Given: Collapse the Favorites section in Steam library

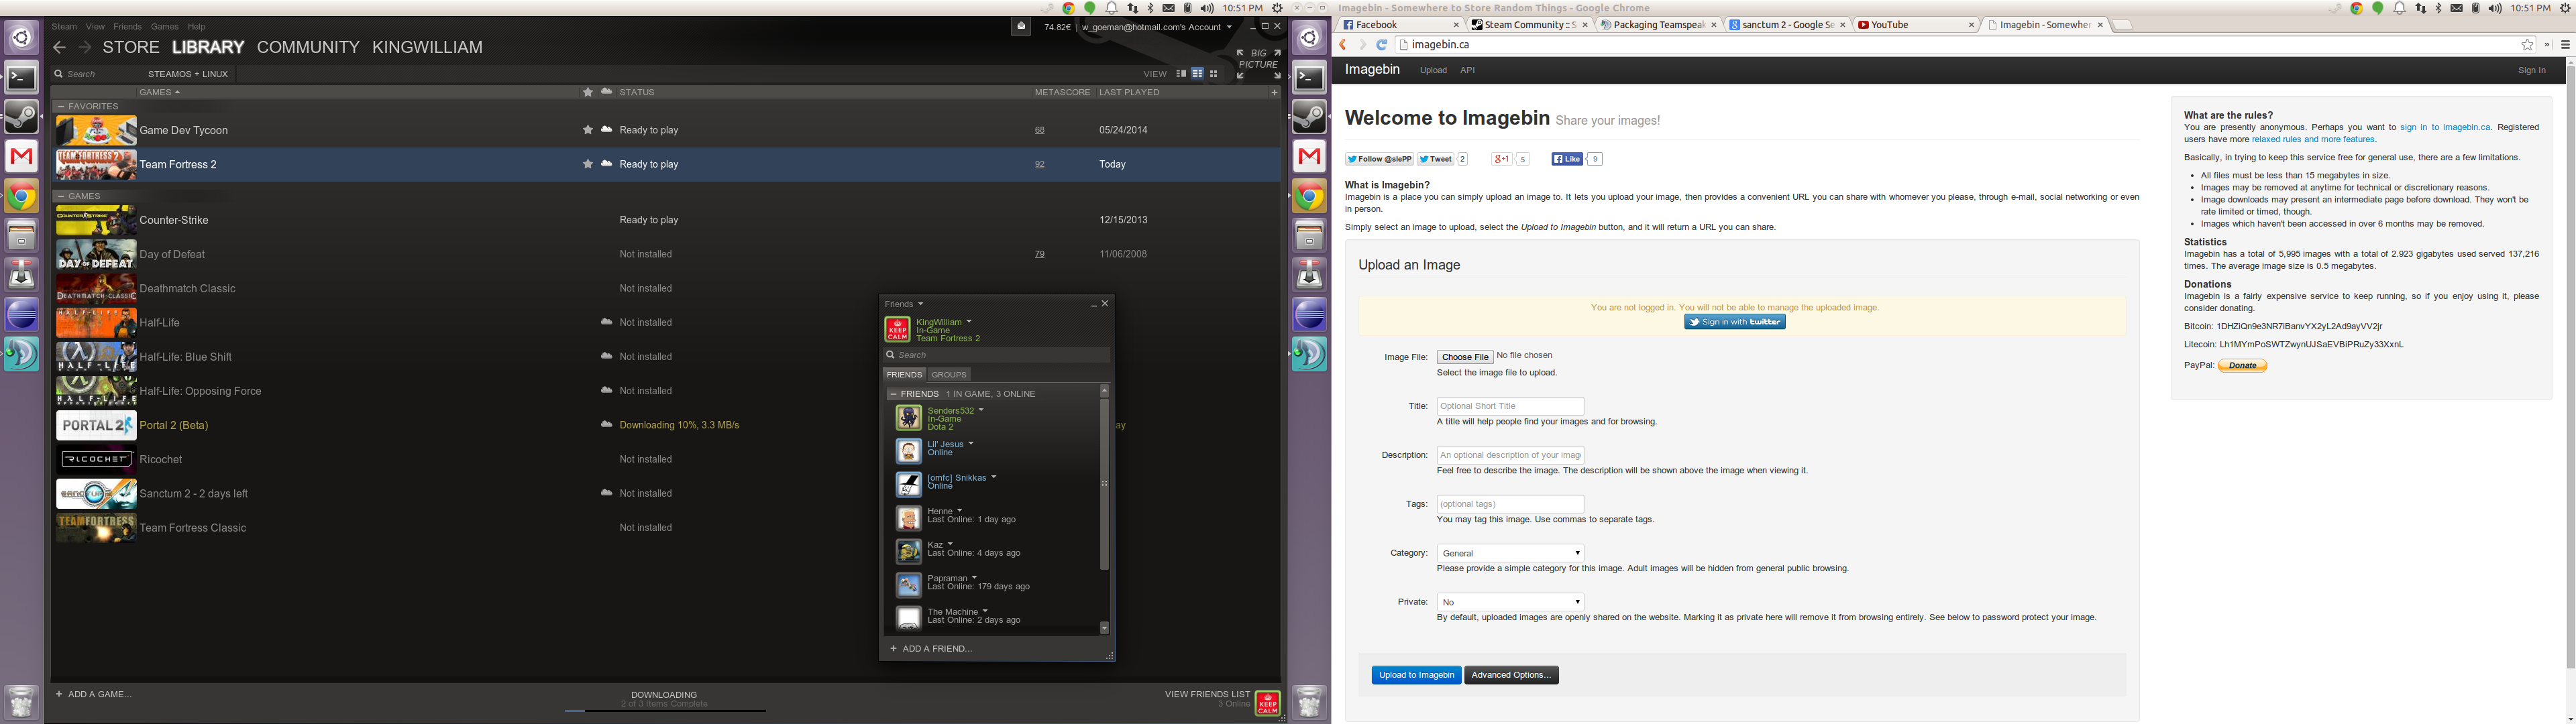Looking at the screenshot, I should click(x=61, y=106).
